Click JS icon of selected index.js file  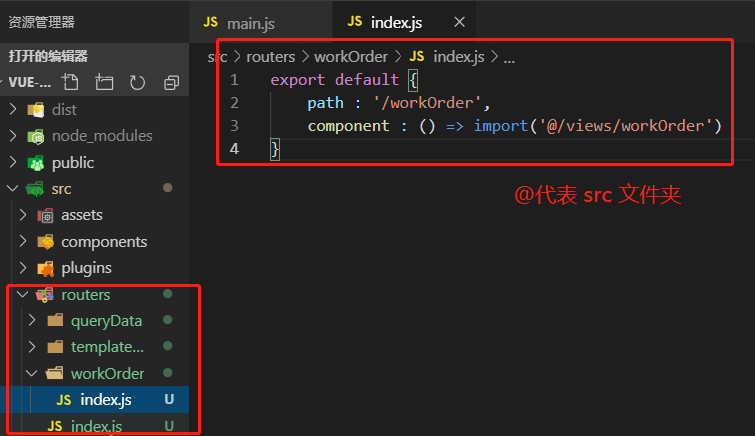64,400
